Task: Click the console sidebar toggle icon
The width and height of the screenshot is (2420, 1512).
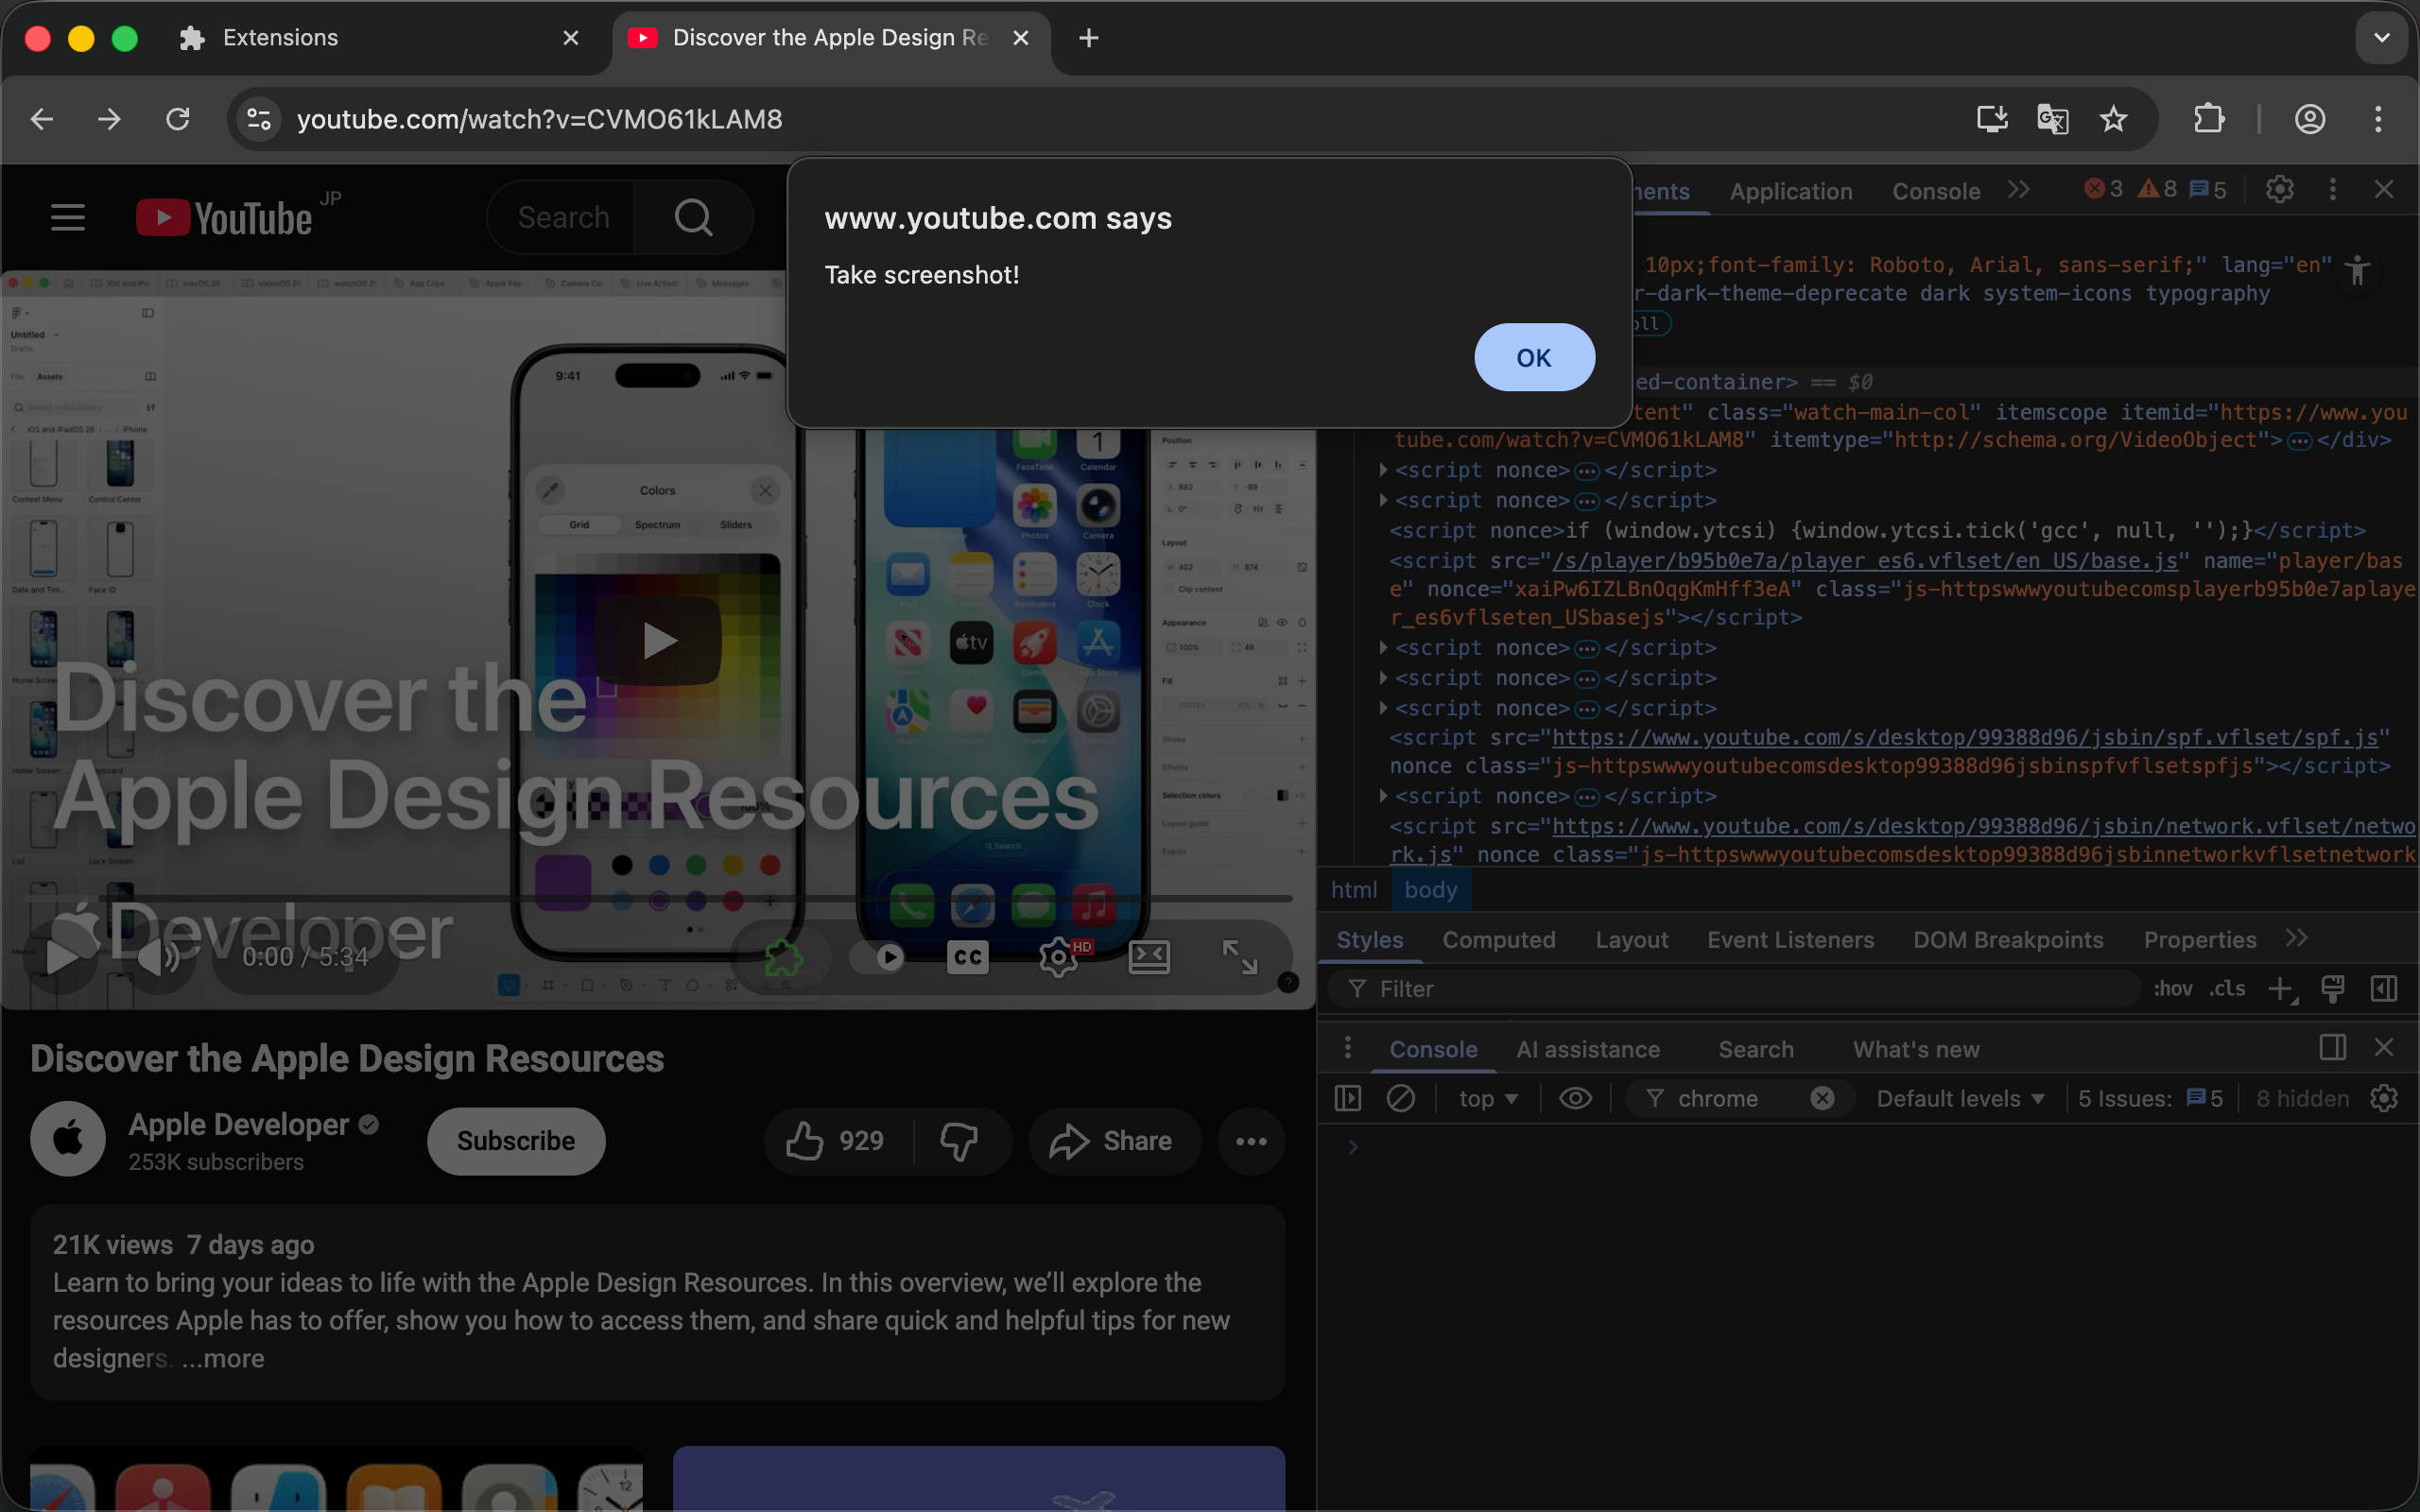Action: click(x=1347, y=1098)
